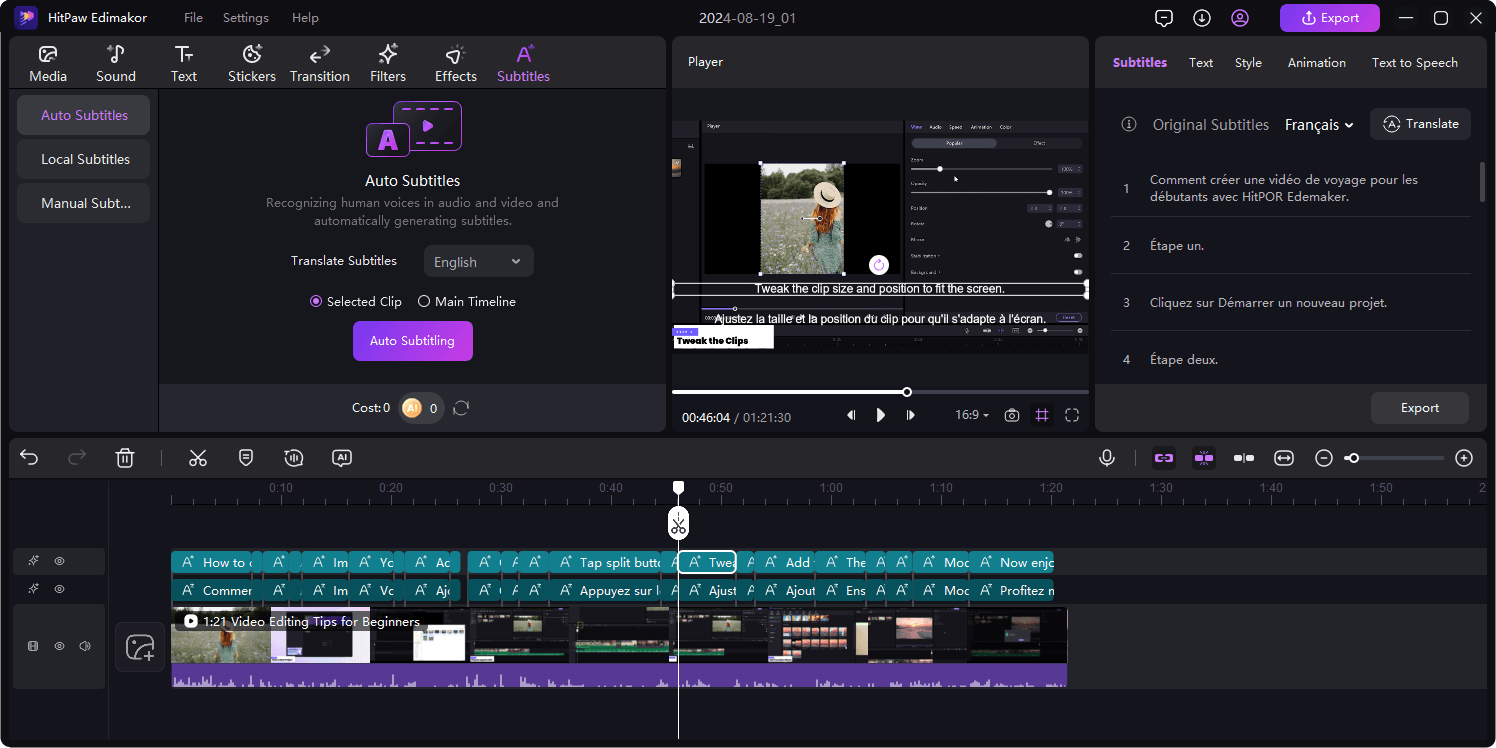
Task: Open the Français language dropdown
Action: (x=1319, y=125)
